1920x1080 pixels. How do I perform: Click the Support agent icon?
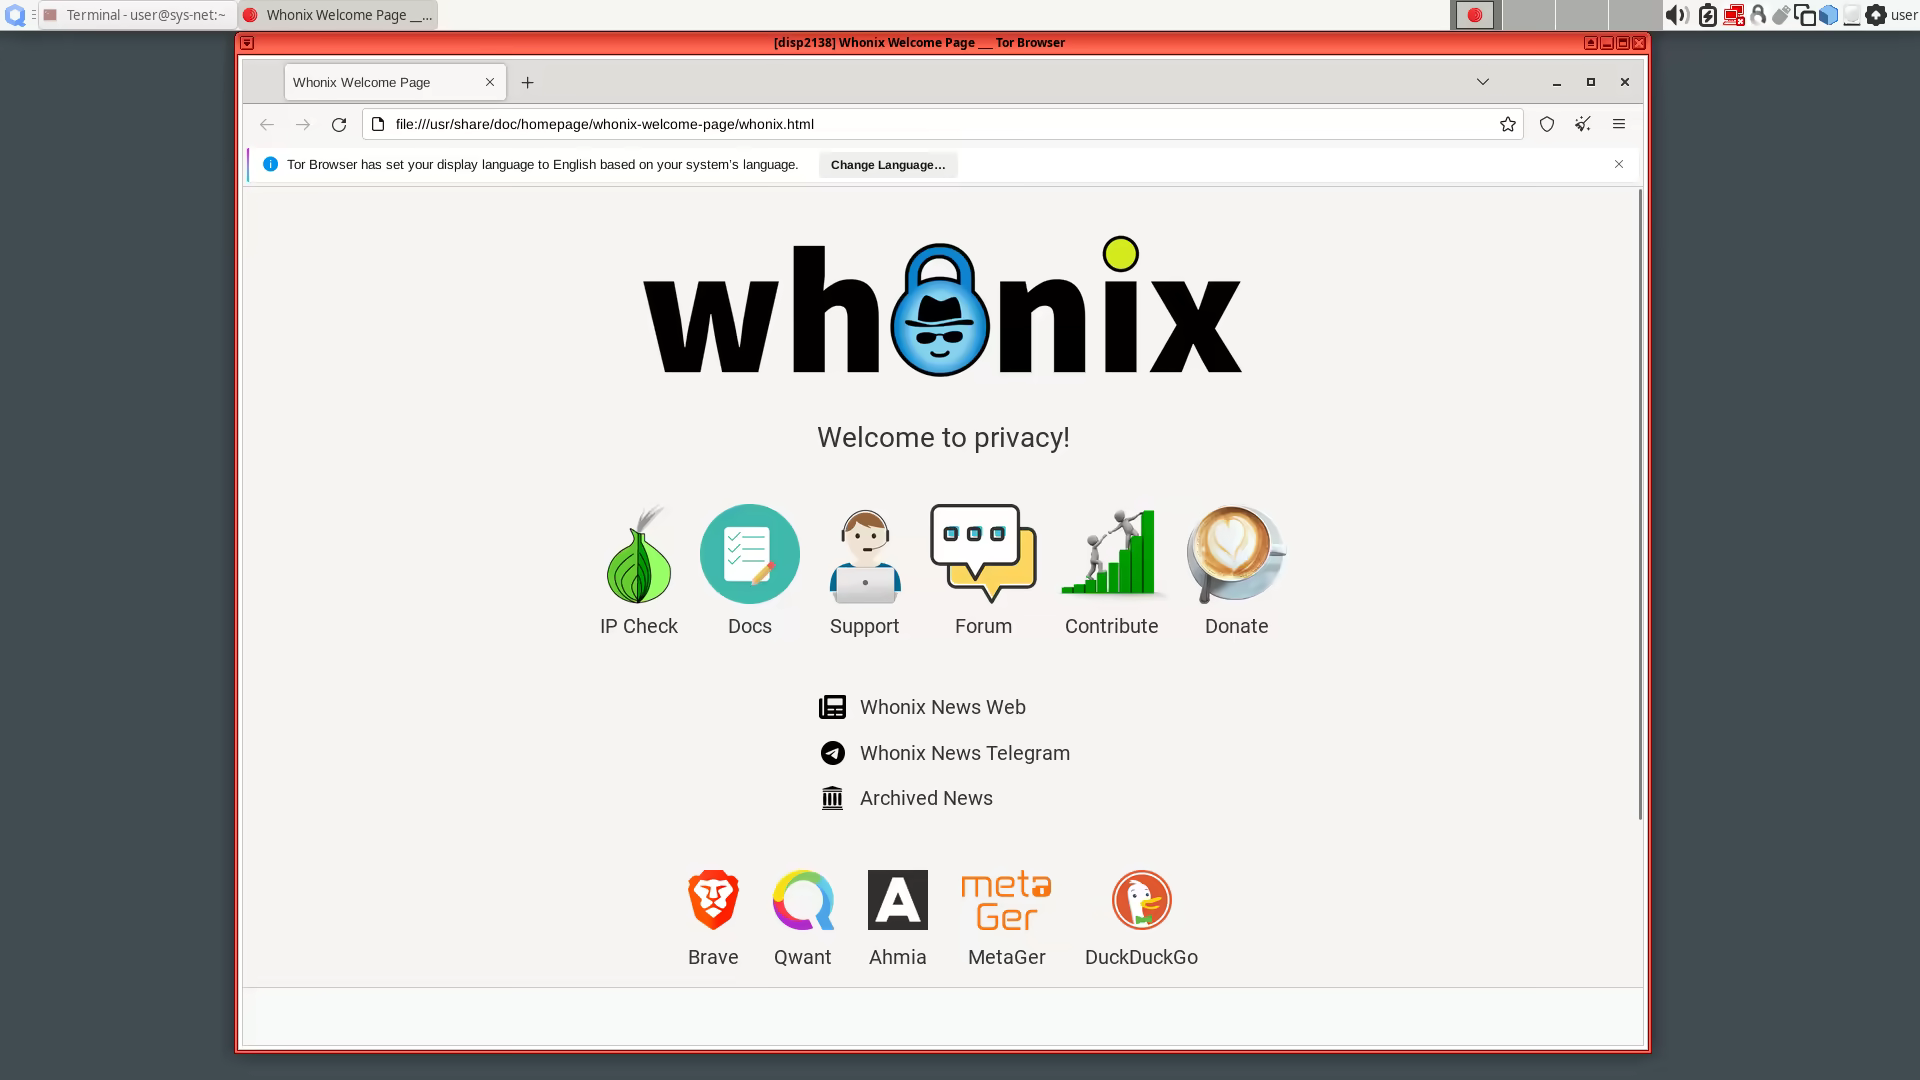tap(865, 554)
